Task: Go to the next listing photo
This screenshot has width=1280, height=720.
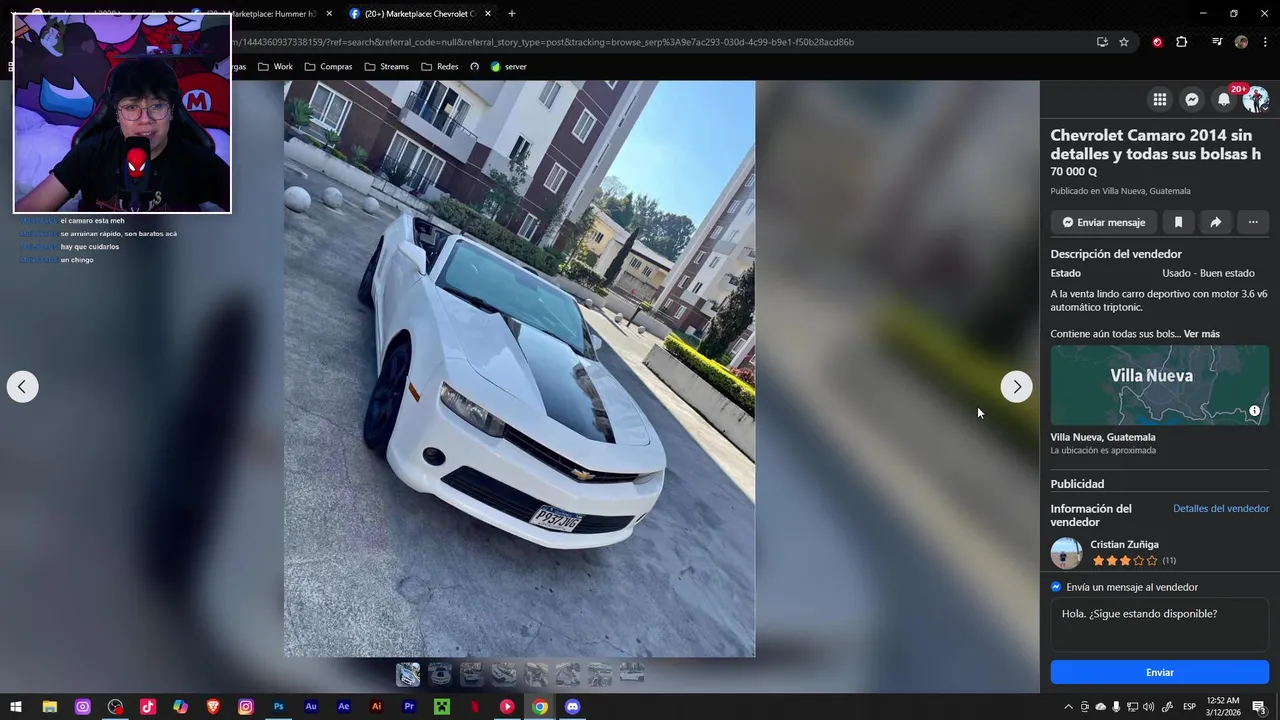Action: [1017, 387]
